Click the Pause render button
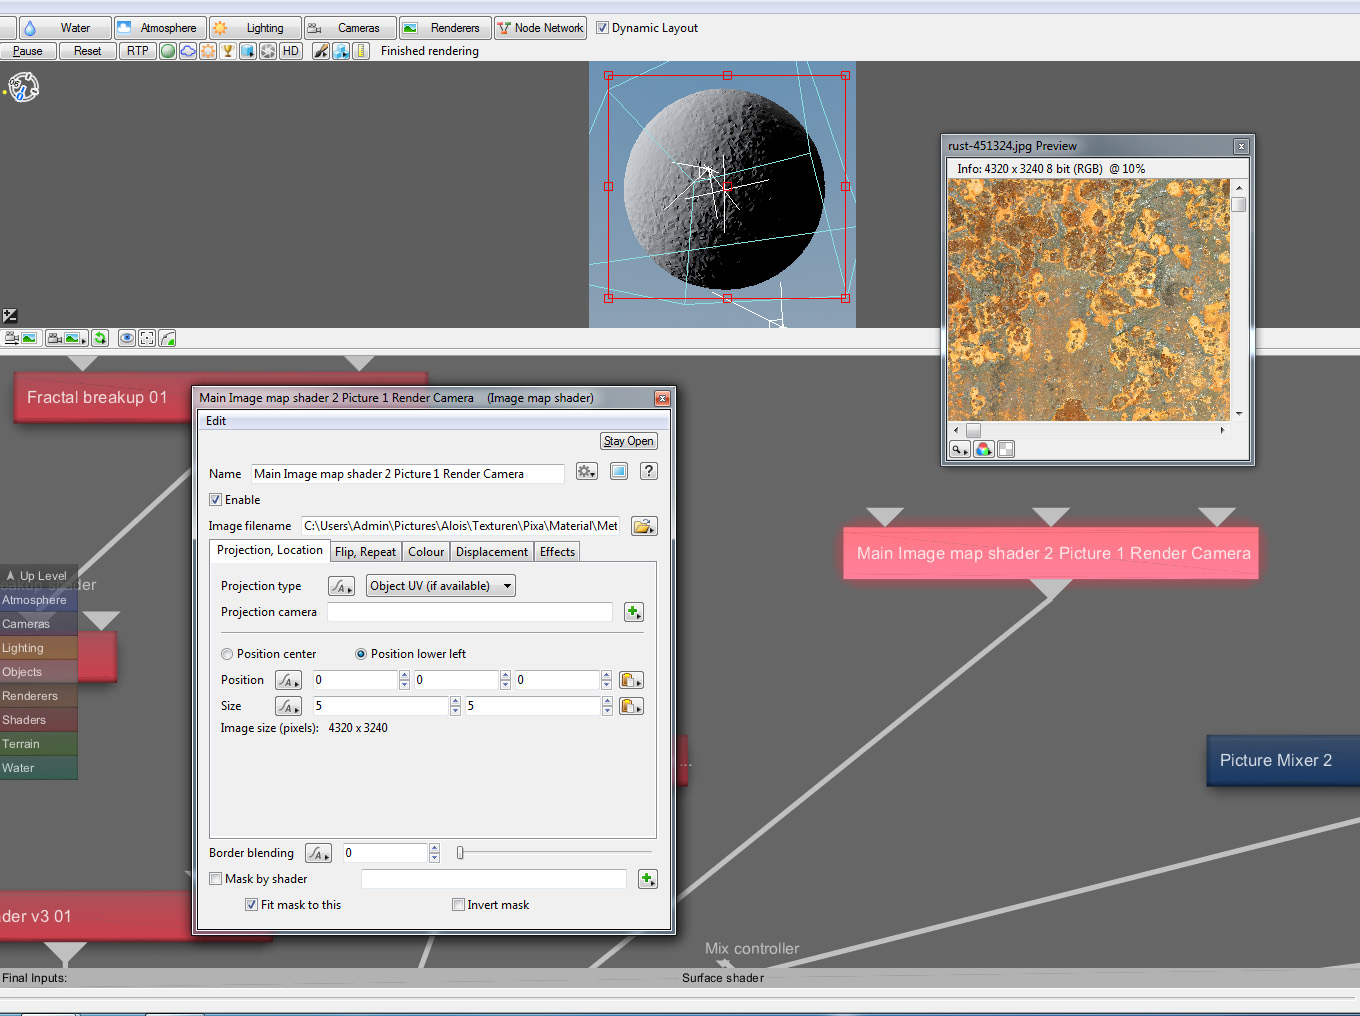The width and height of the screenshot is (1360, 1016). click(28, 51)
